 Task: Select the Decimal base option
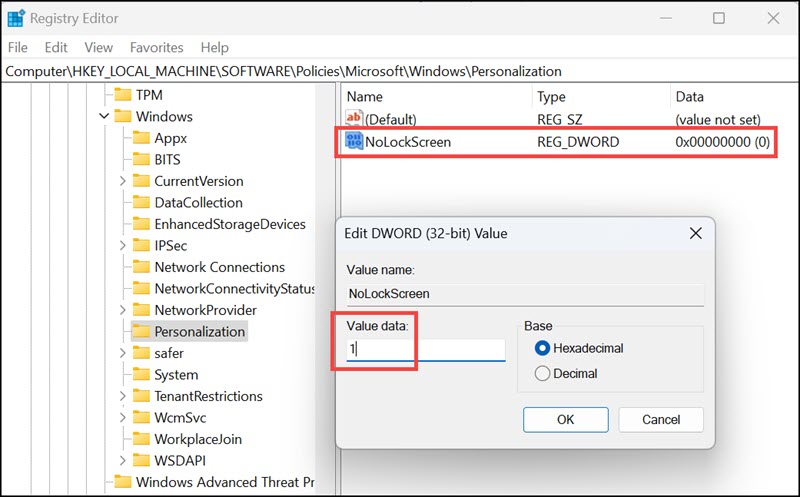(542, 374)
